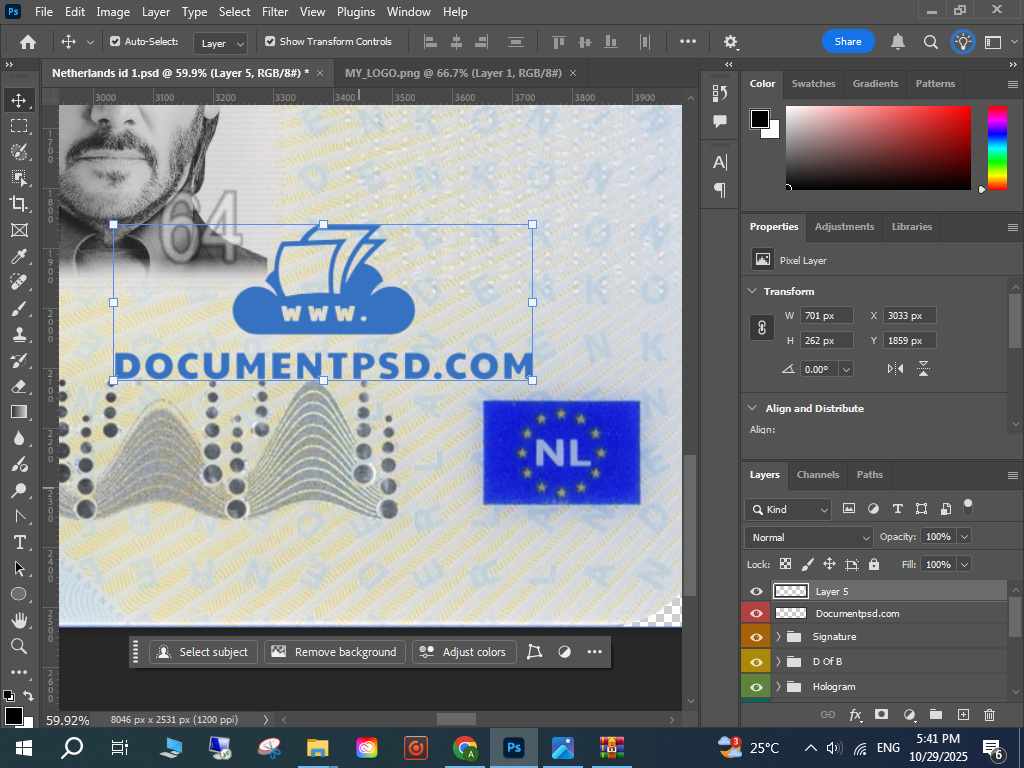Open the blend mode dropdown showing Normal

809,537
